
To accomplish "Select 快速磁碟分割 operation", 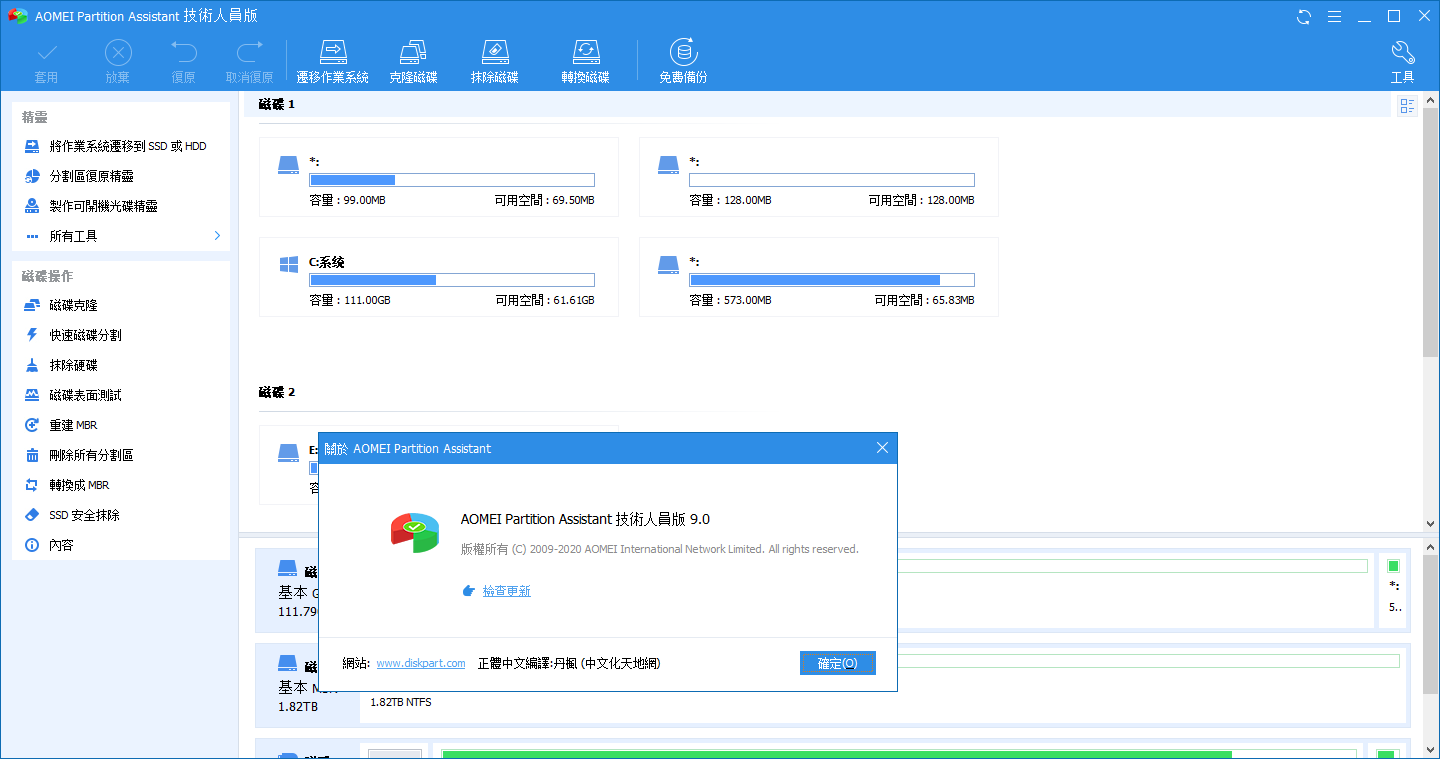I will click(x=121, y=335).
